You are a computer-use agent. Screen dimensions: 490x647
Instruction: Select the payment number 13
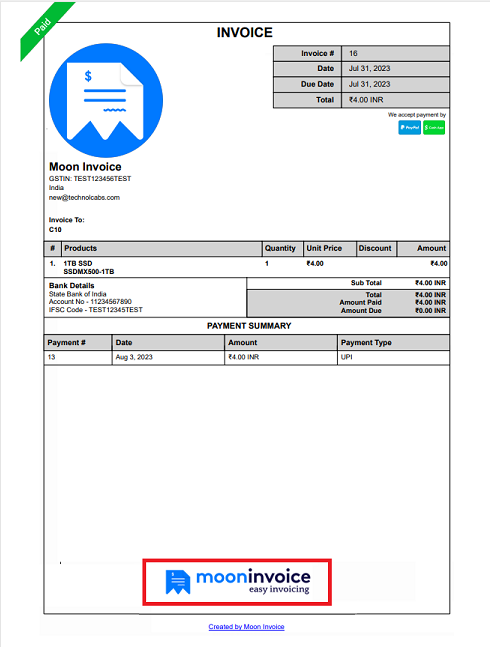(51, 357)
